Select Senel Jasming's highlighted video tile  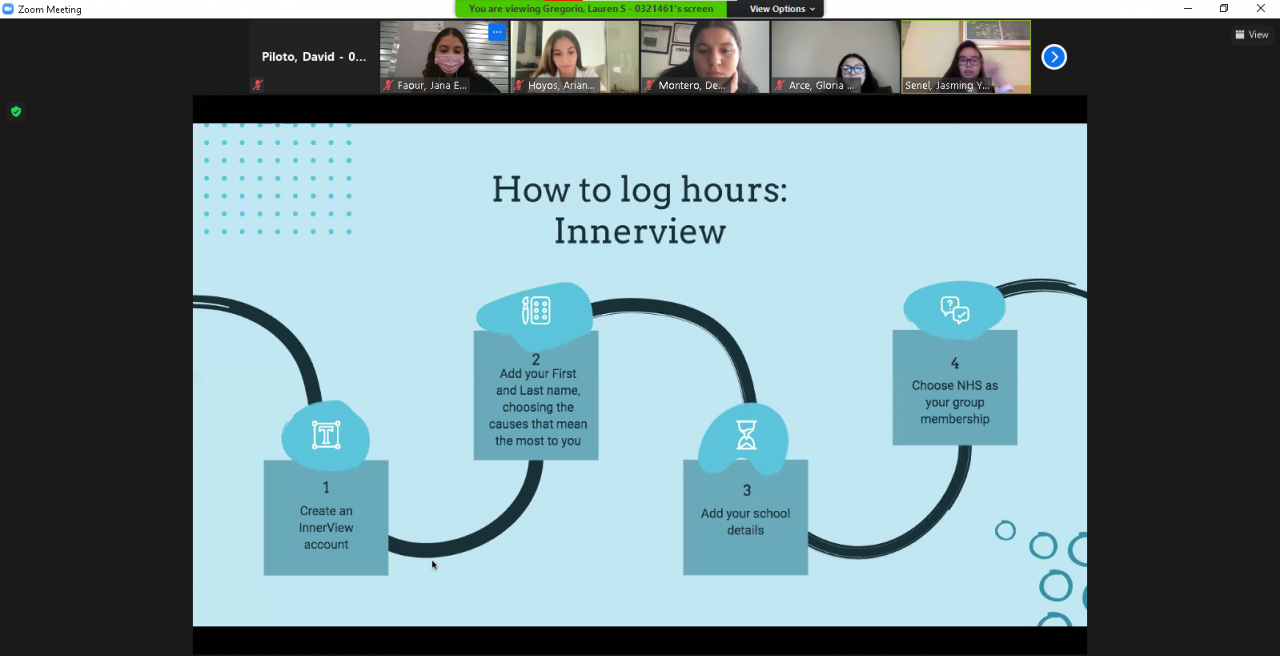point(966,57)
